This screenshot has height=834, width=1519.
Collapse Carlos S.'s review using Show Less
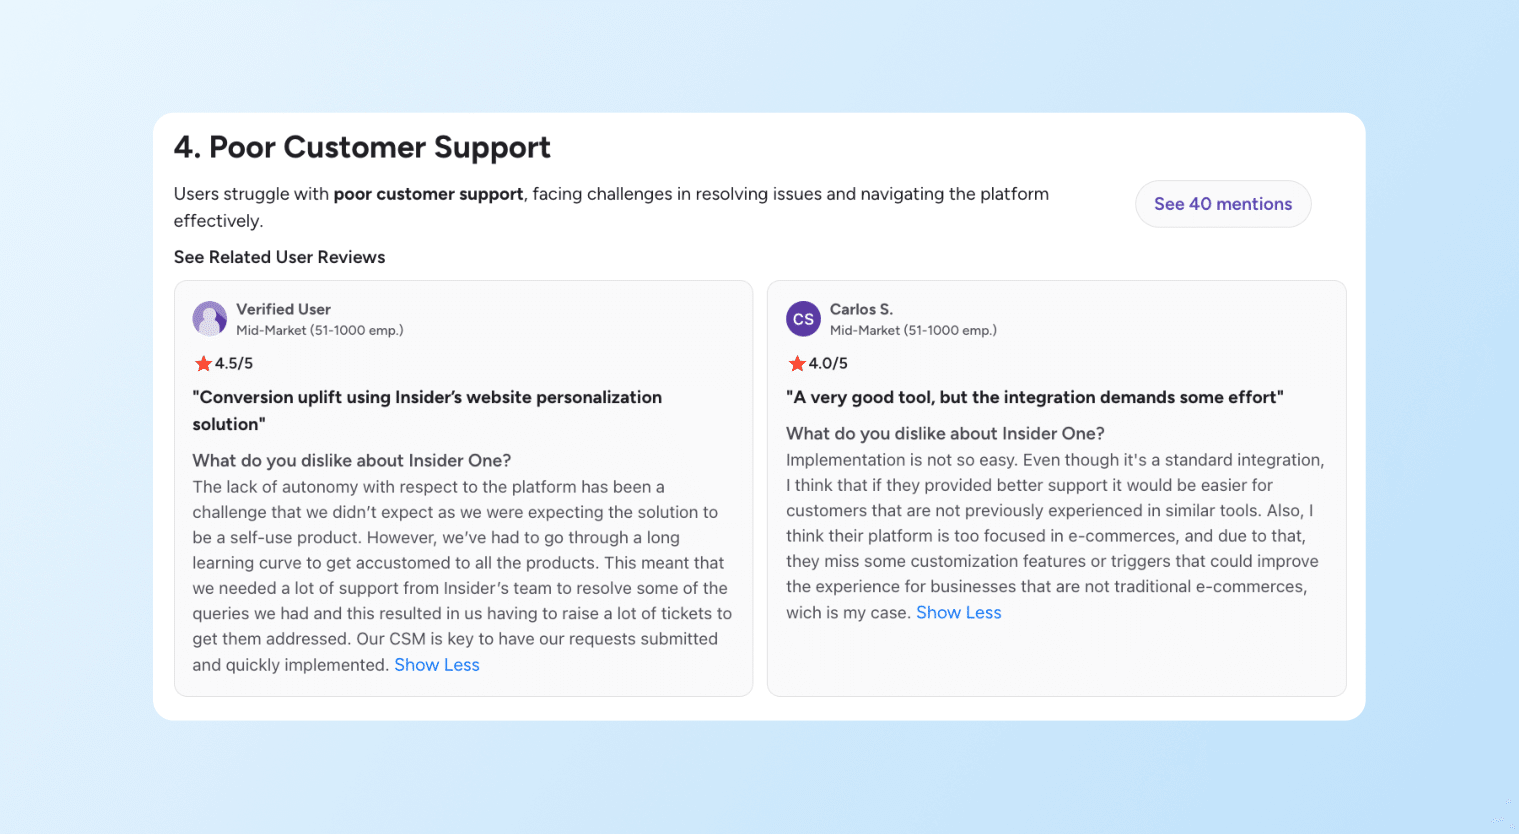click(958, 612)
